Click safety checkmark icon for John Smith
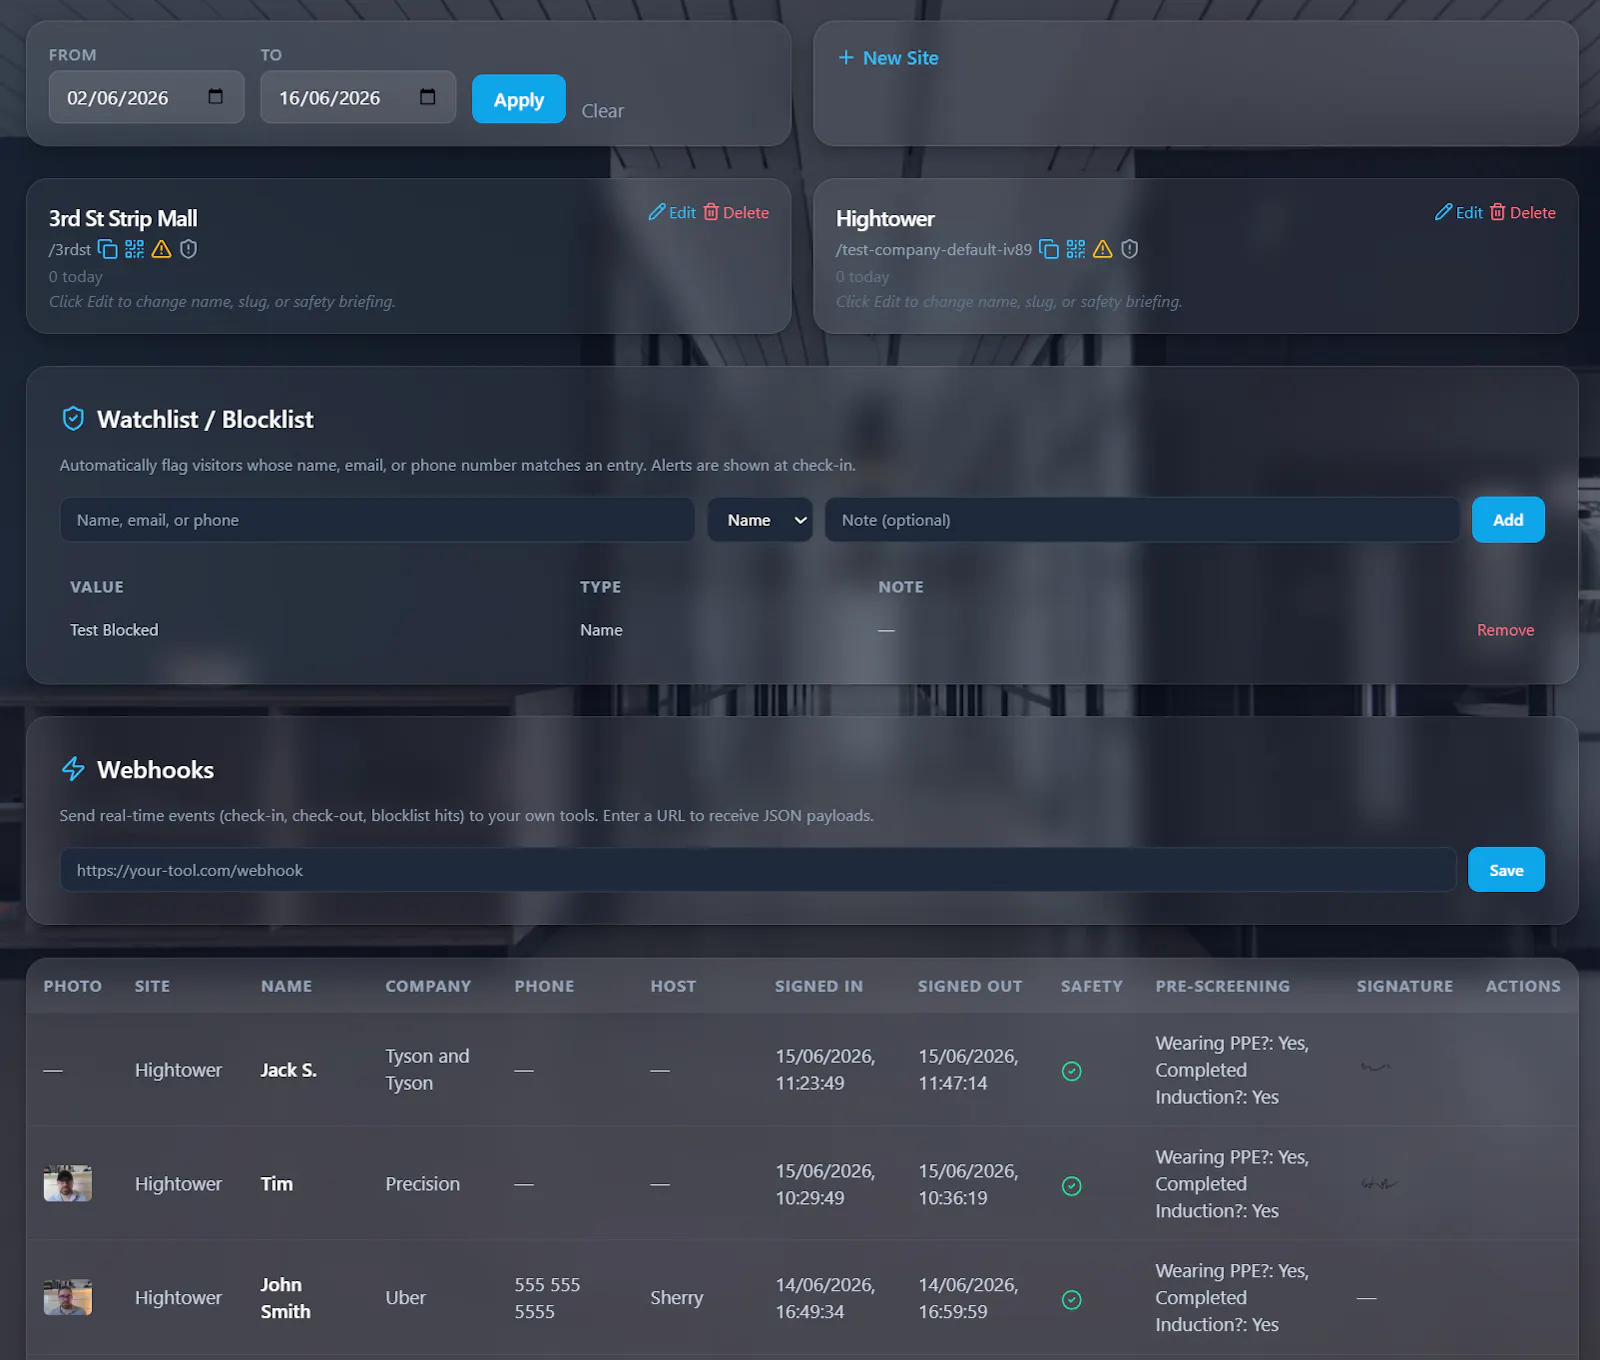The width and height of the screenshot is (1600, 1360). tap(1071, 1299)
